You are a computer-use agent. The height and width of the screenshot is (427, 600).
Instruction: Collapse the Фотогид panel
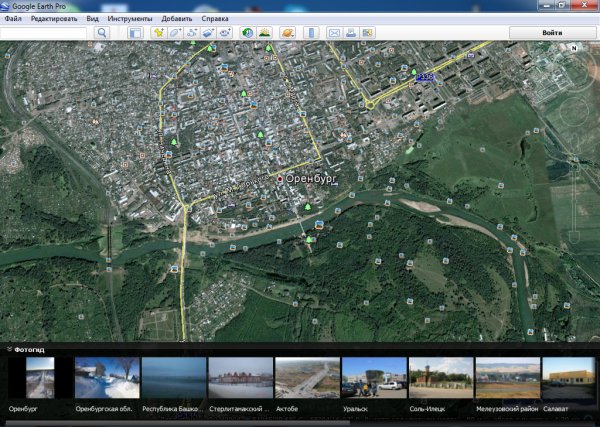(9, 349)
